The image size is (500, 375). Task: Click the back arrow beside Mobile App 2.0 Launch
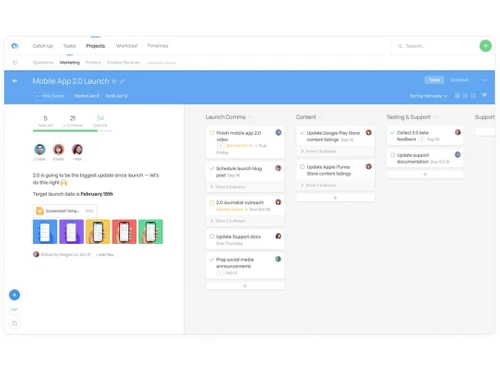(x=15, y=81)
